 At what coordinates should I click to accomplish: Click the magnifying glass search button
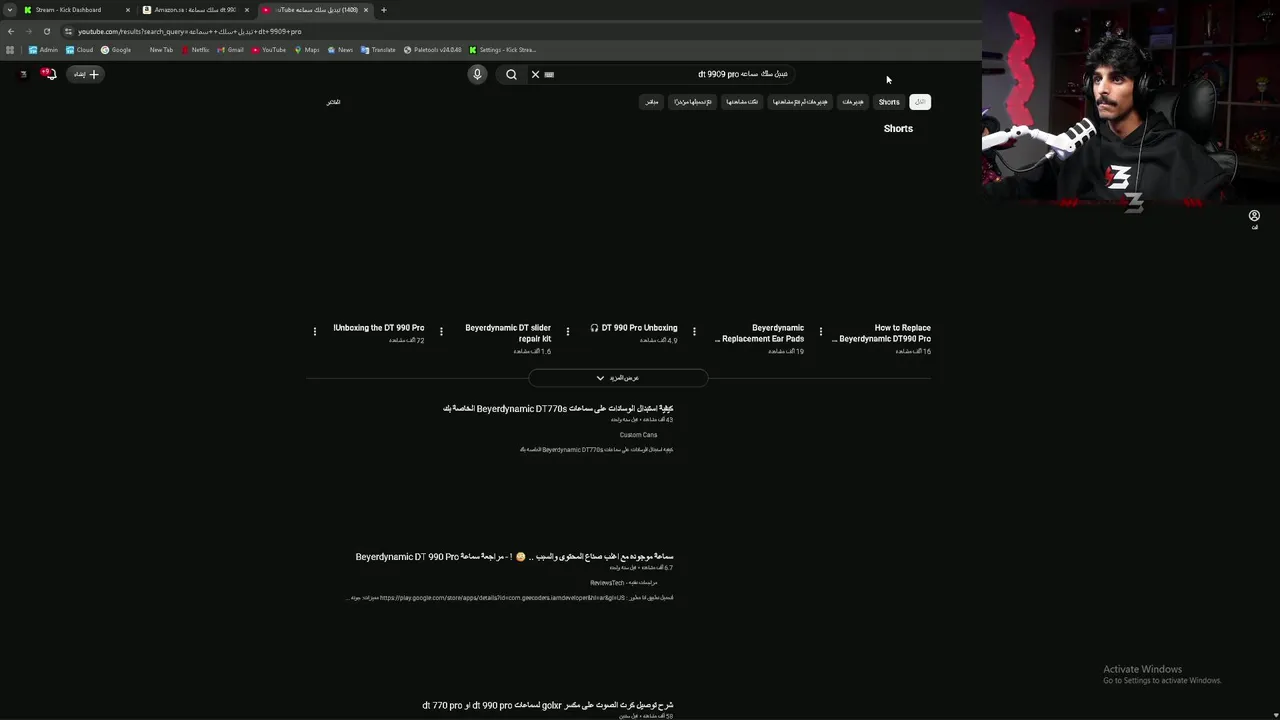click(511, 74)
